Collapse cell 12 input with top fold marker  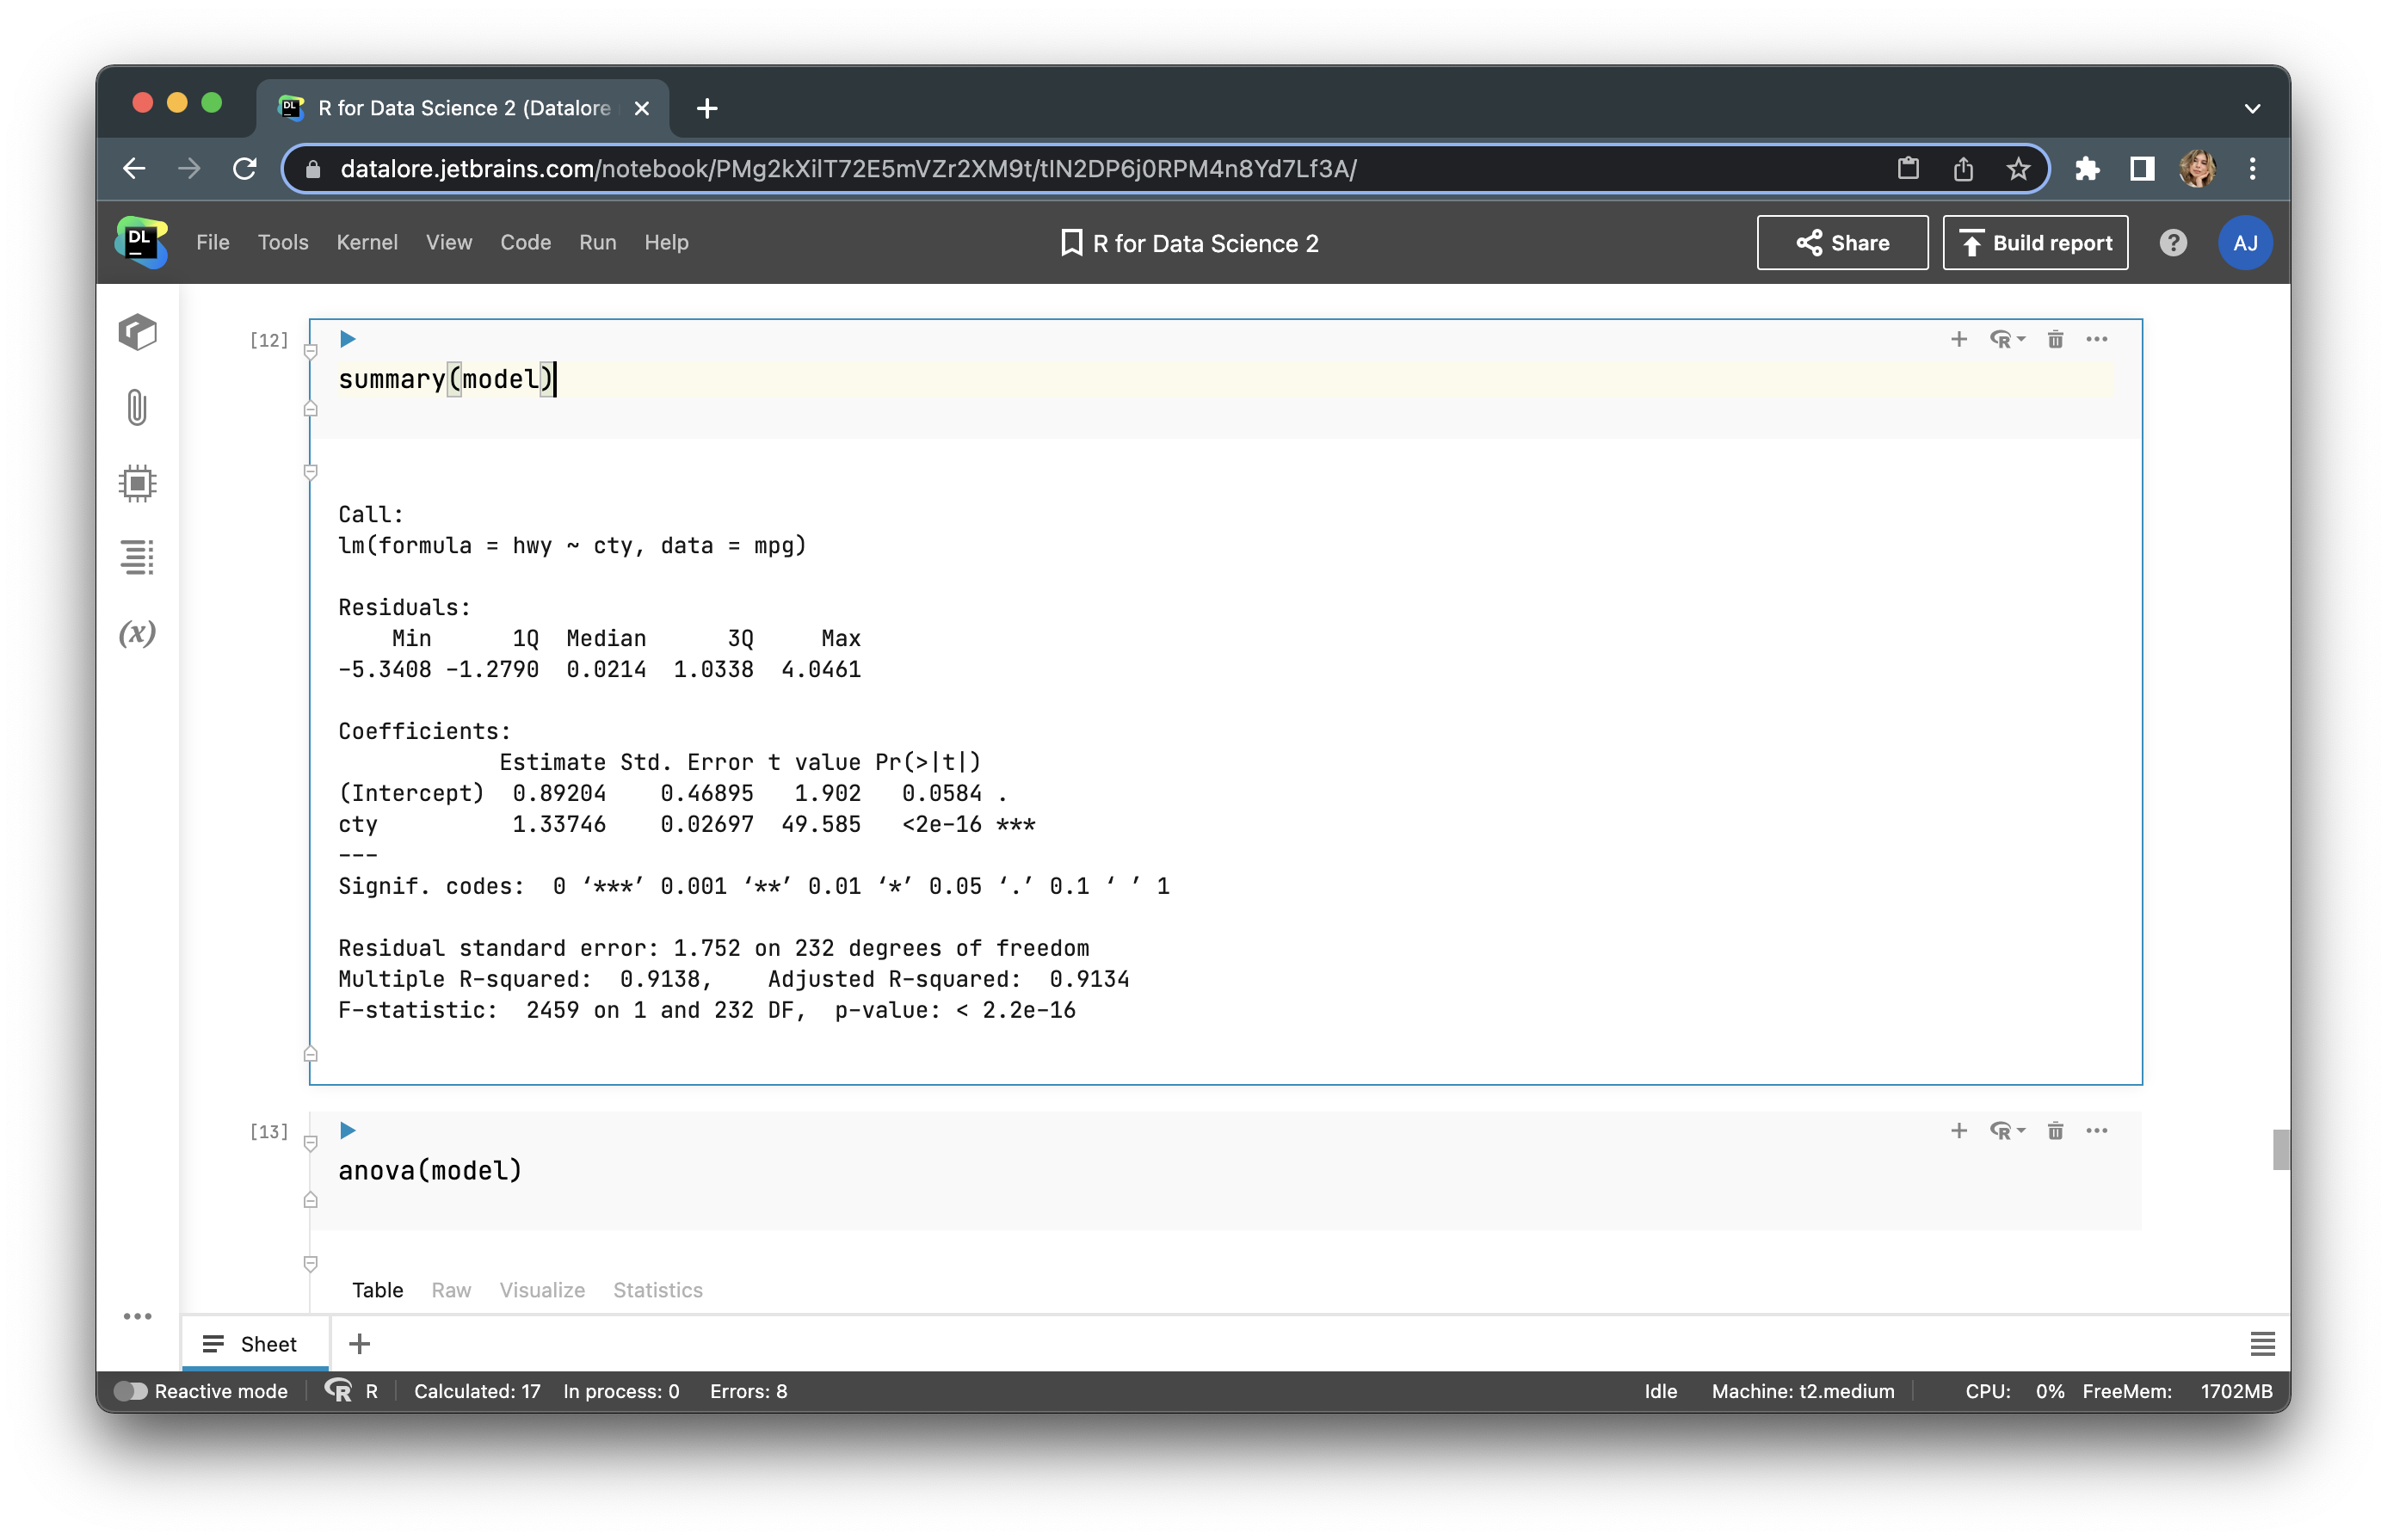click(311, 352)
